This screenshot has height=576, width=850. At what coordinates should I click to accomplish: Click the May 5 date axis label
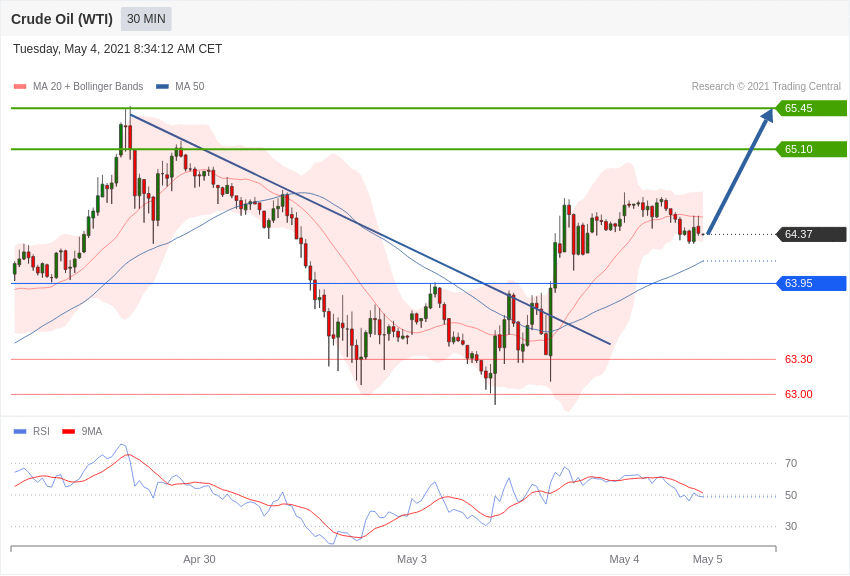point(707,559)
